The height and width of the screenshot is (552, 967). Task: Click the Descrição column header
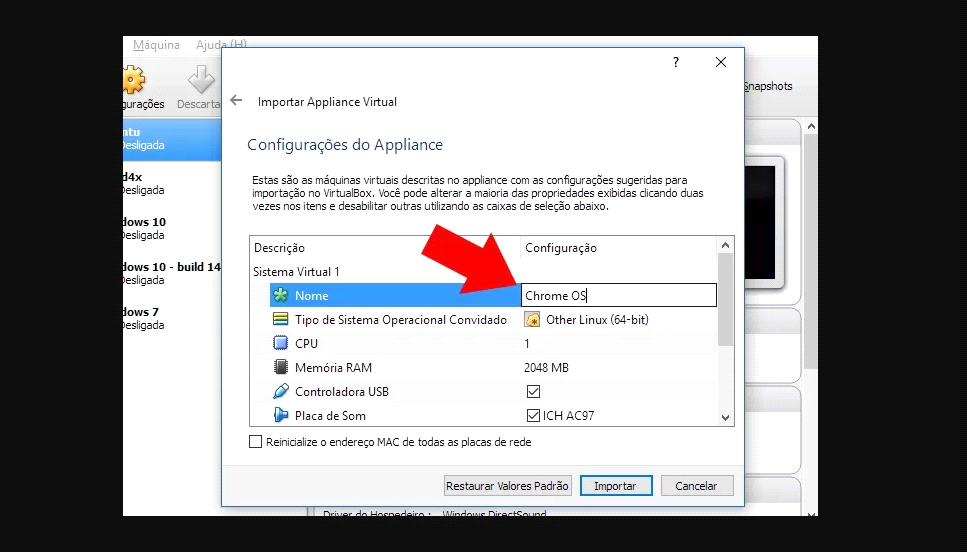coord(279,247)
